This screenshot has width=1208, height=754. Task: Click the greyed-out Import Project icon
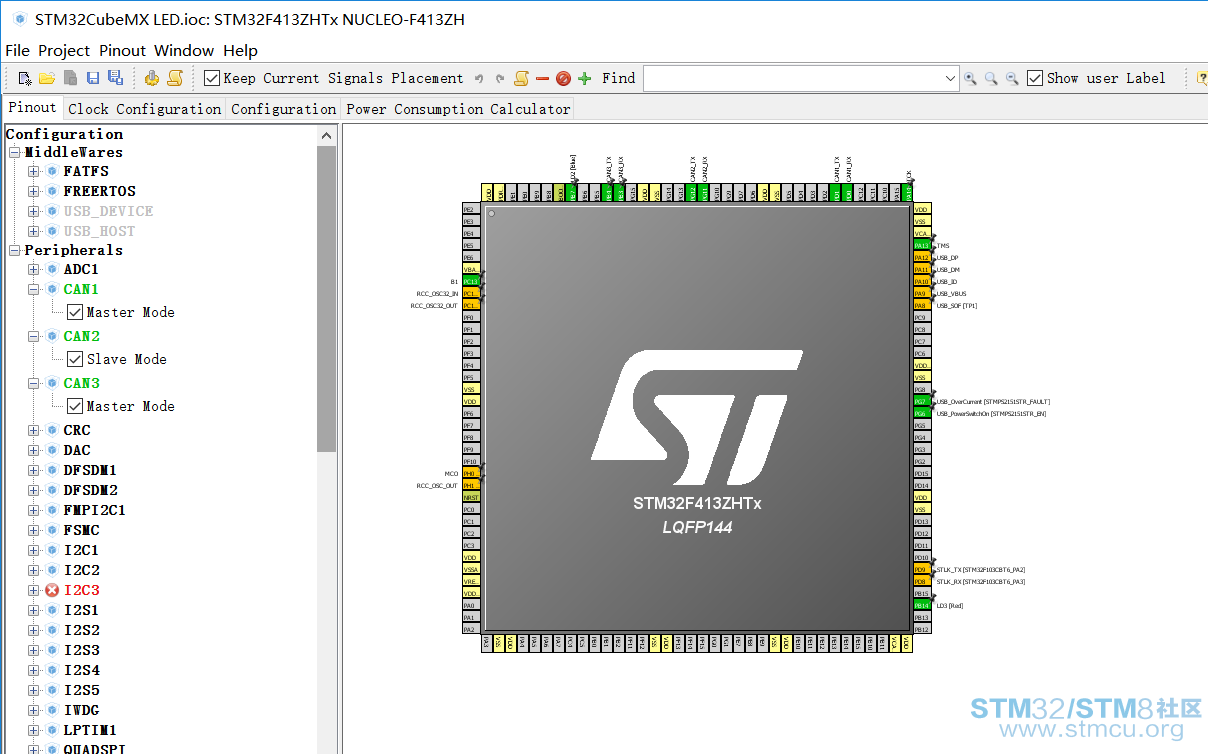coord(70,78)
